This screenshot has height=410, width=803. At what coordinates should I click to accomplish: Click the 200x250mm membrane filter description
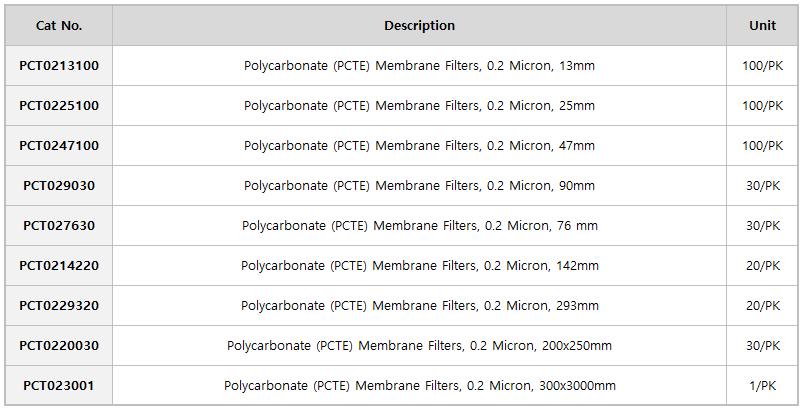[x=419, y=345]
